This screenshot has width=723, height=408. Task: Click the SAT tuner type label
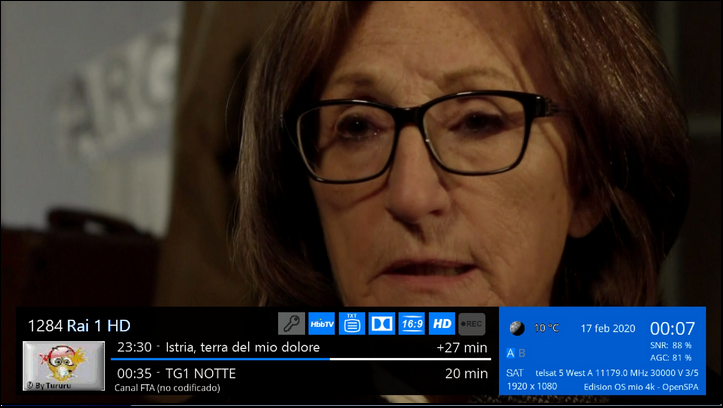click(515, 373)
